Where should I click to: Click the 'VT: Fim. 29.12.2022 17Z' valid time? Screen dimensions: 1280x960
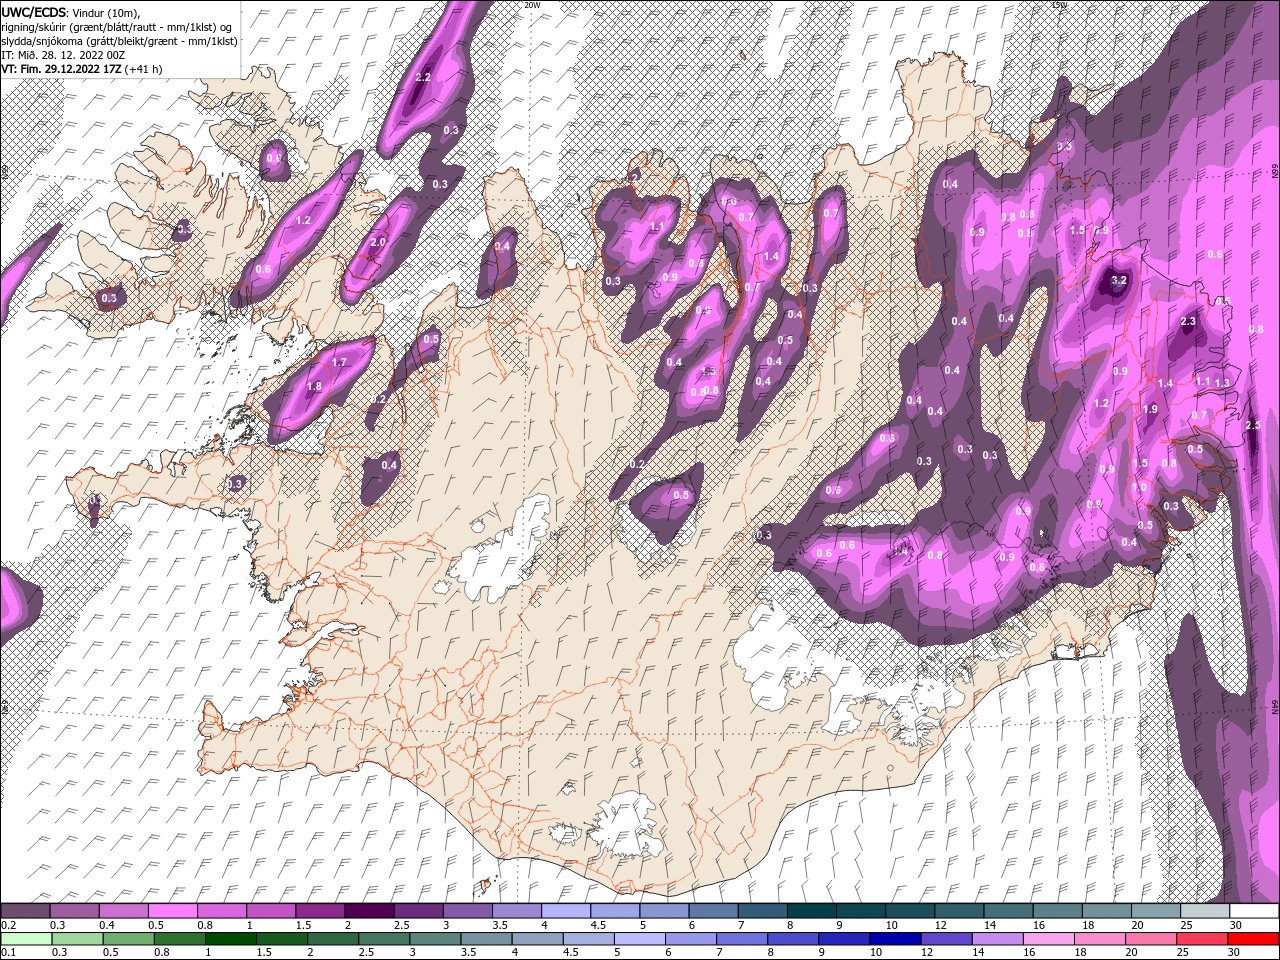62,69
